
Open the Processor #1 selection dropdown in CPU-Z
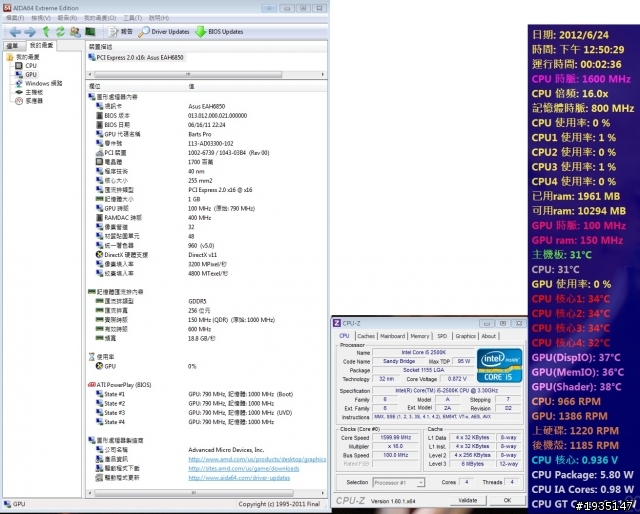point(399,483)
